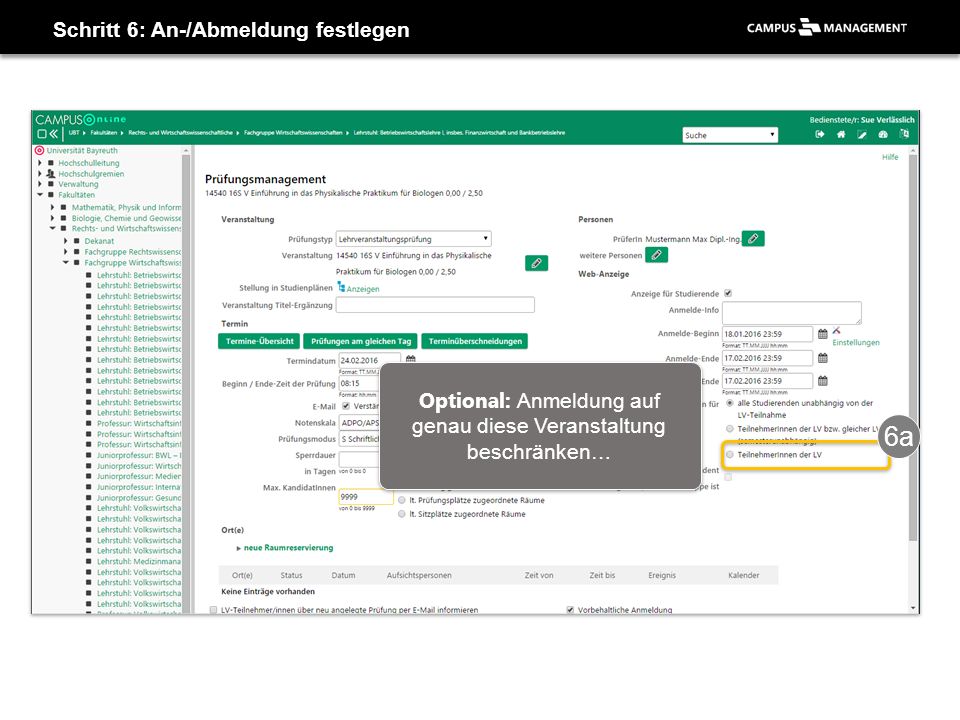960x720 pixels.
Task: Click the sidebar tree scrollbar
Action: point(186,380)
